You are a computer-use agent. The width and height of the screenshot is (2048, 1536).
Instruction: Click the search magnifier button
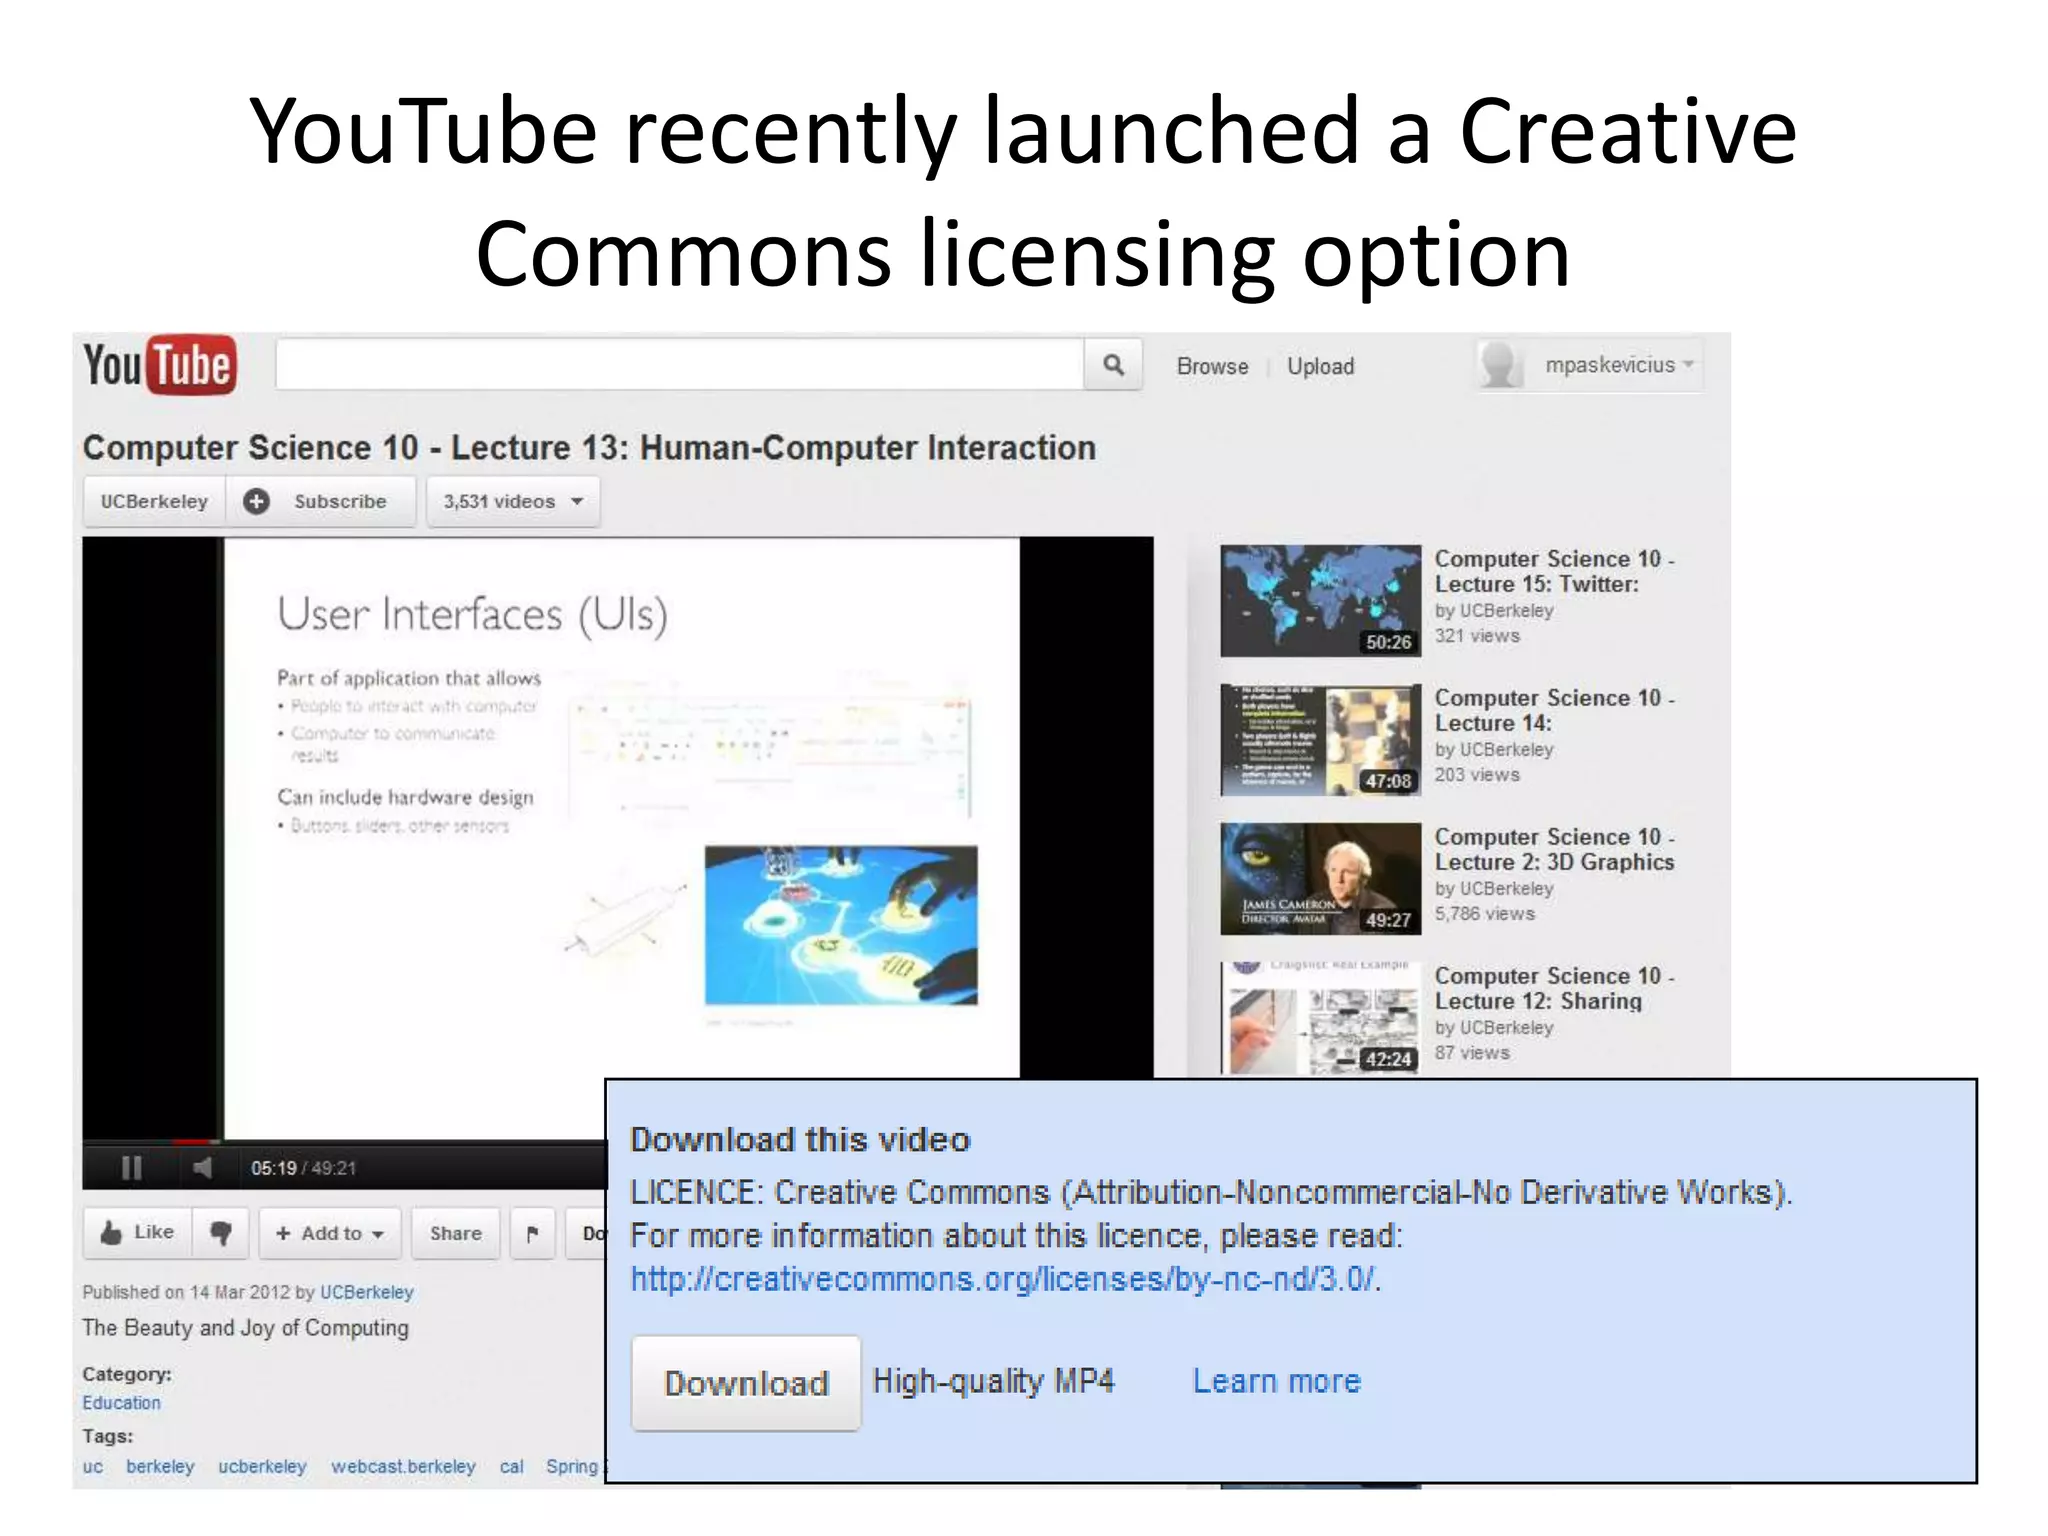(x=1113, y=365)
